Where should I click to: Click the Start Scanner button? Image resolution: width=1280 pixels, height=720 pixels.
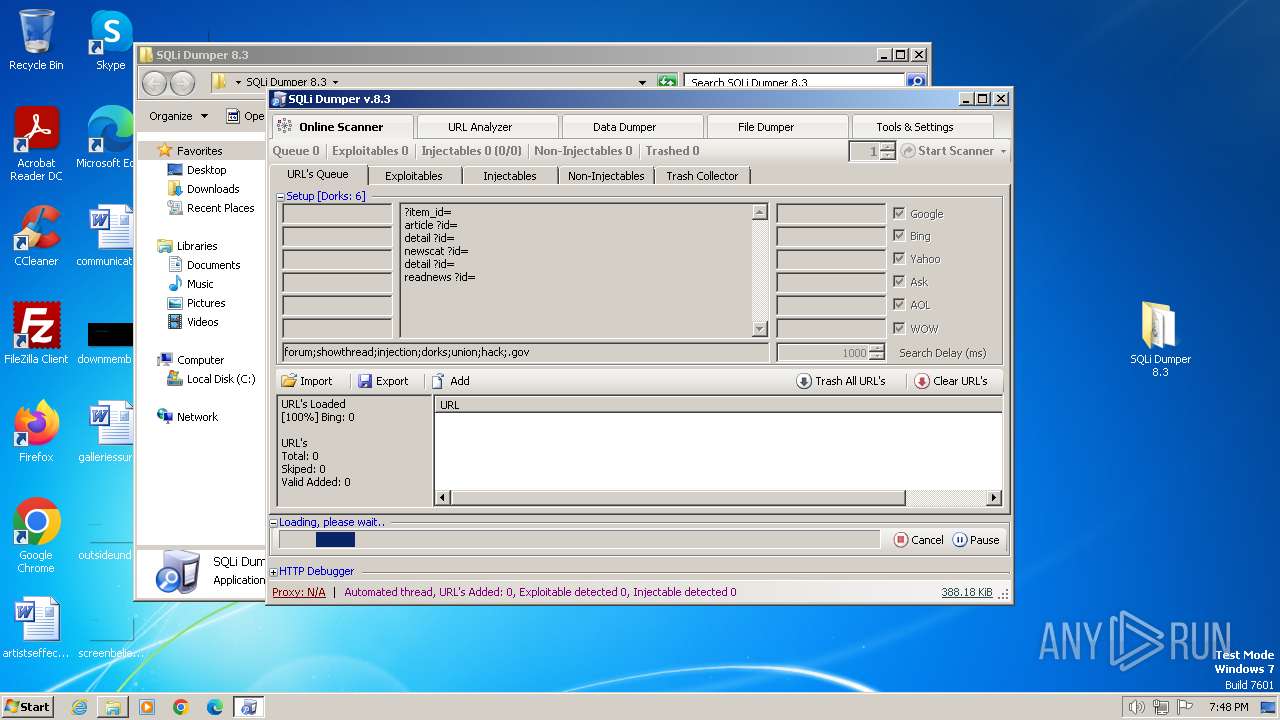[x=947, y=151]
